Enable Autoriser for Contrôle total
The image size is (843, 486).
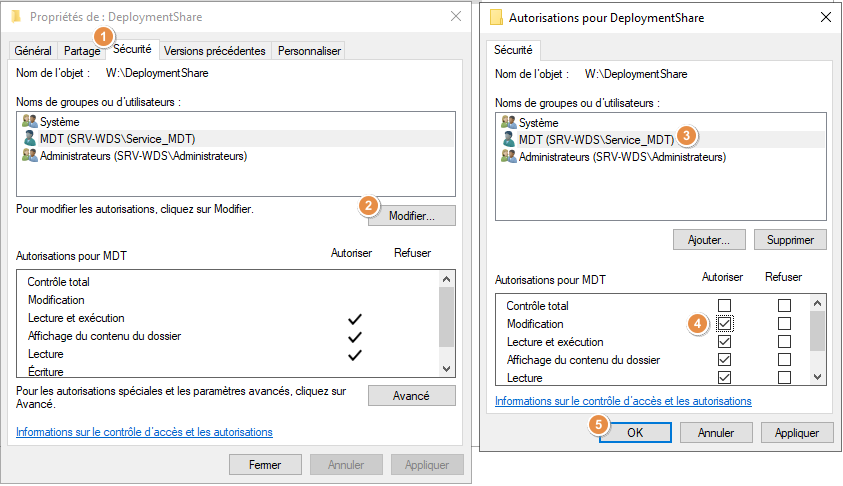[725, 305]
